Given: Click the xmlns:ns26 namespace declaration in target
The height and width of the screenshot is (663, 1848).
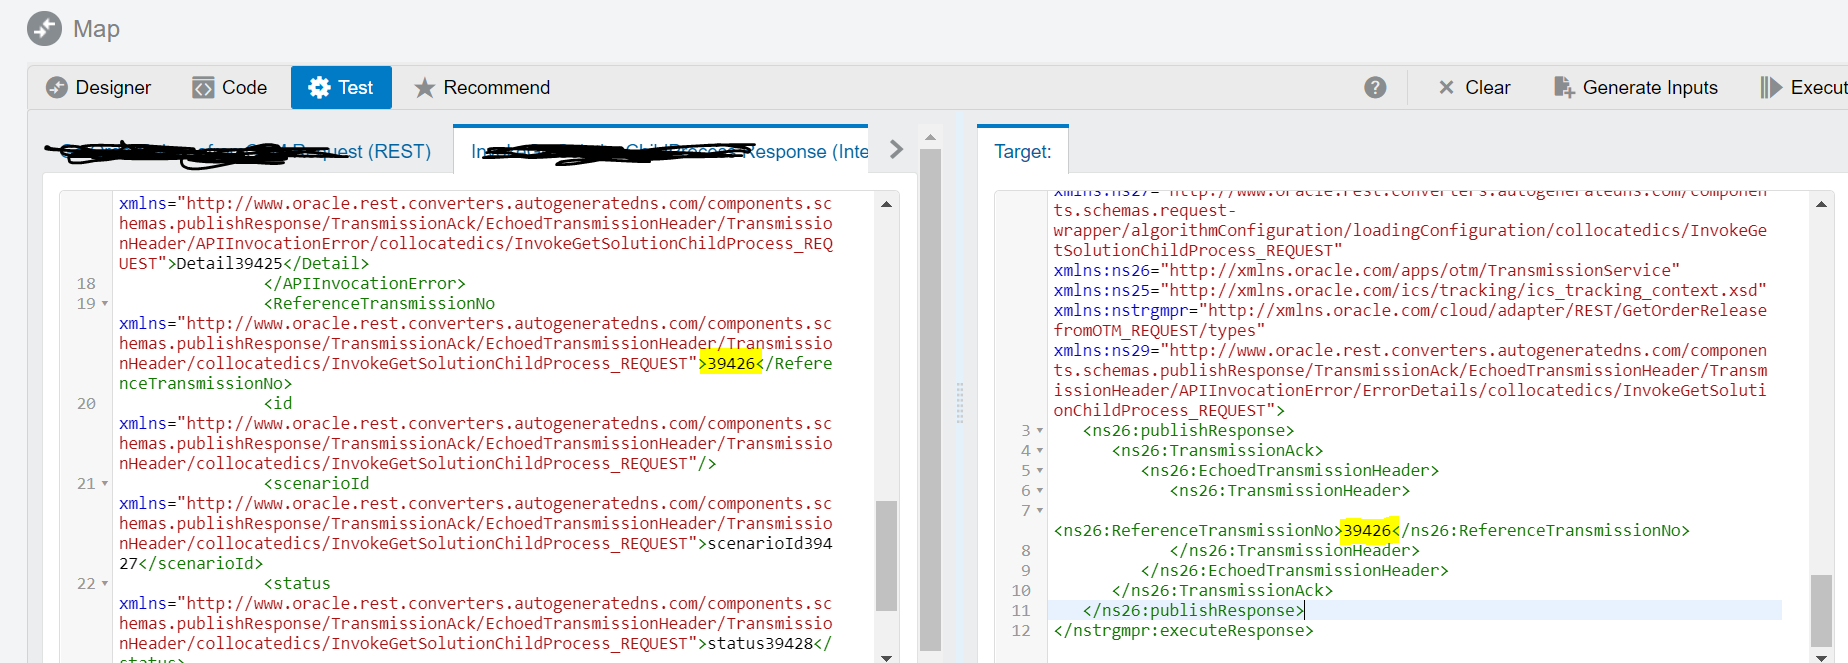Looking at the screenshot, I should 1366,271.
